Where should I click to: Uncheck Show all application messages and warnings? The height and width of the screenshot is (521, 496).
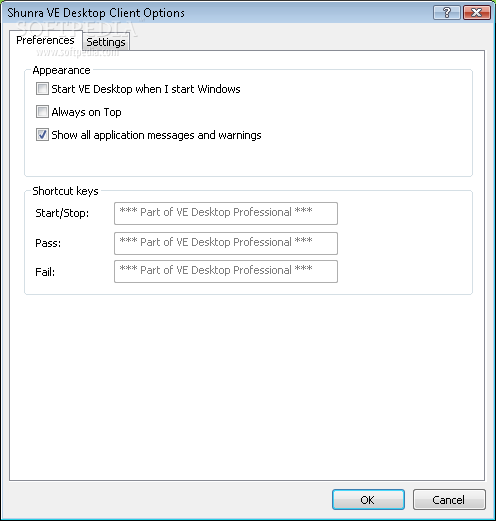(x=42, y=135)
